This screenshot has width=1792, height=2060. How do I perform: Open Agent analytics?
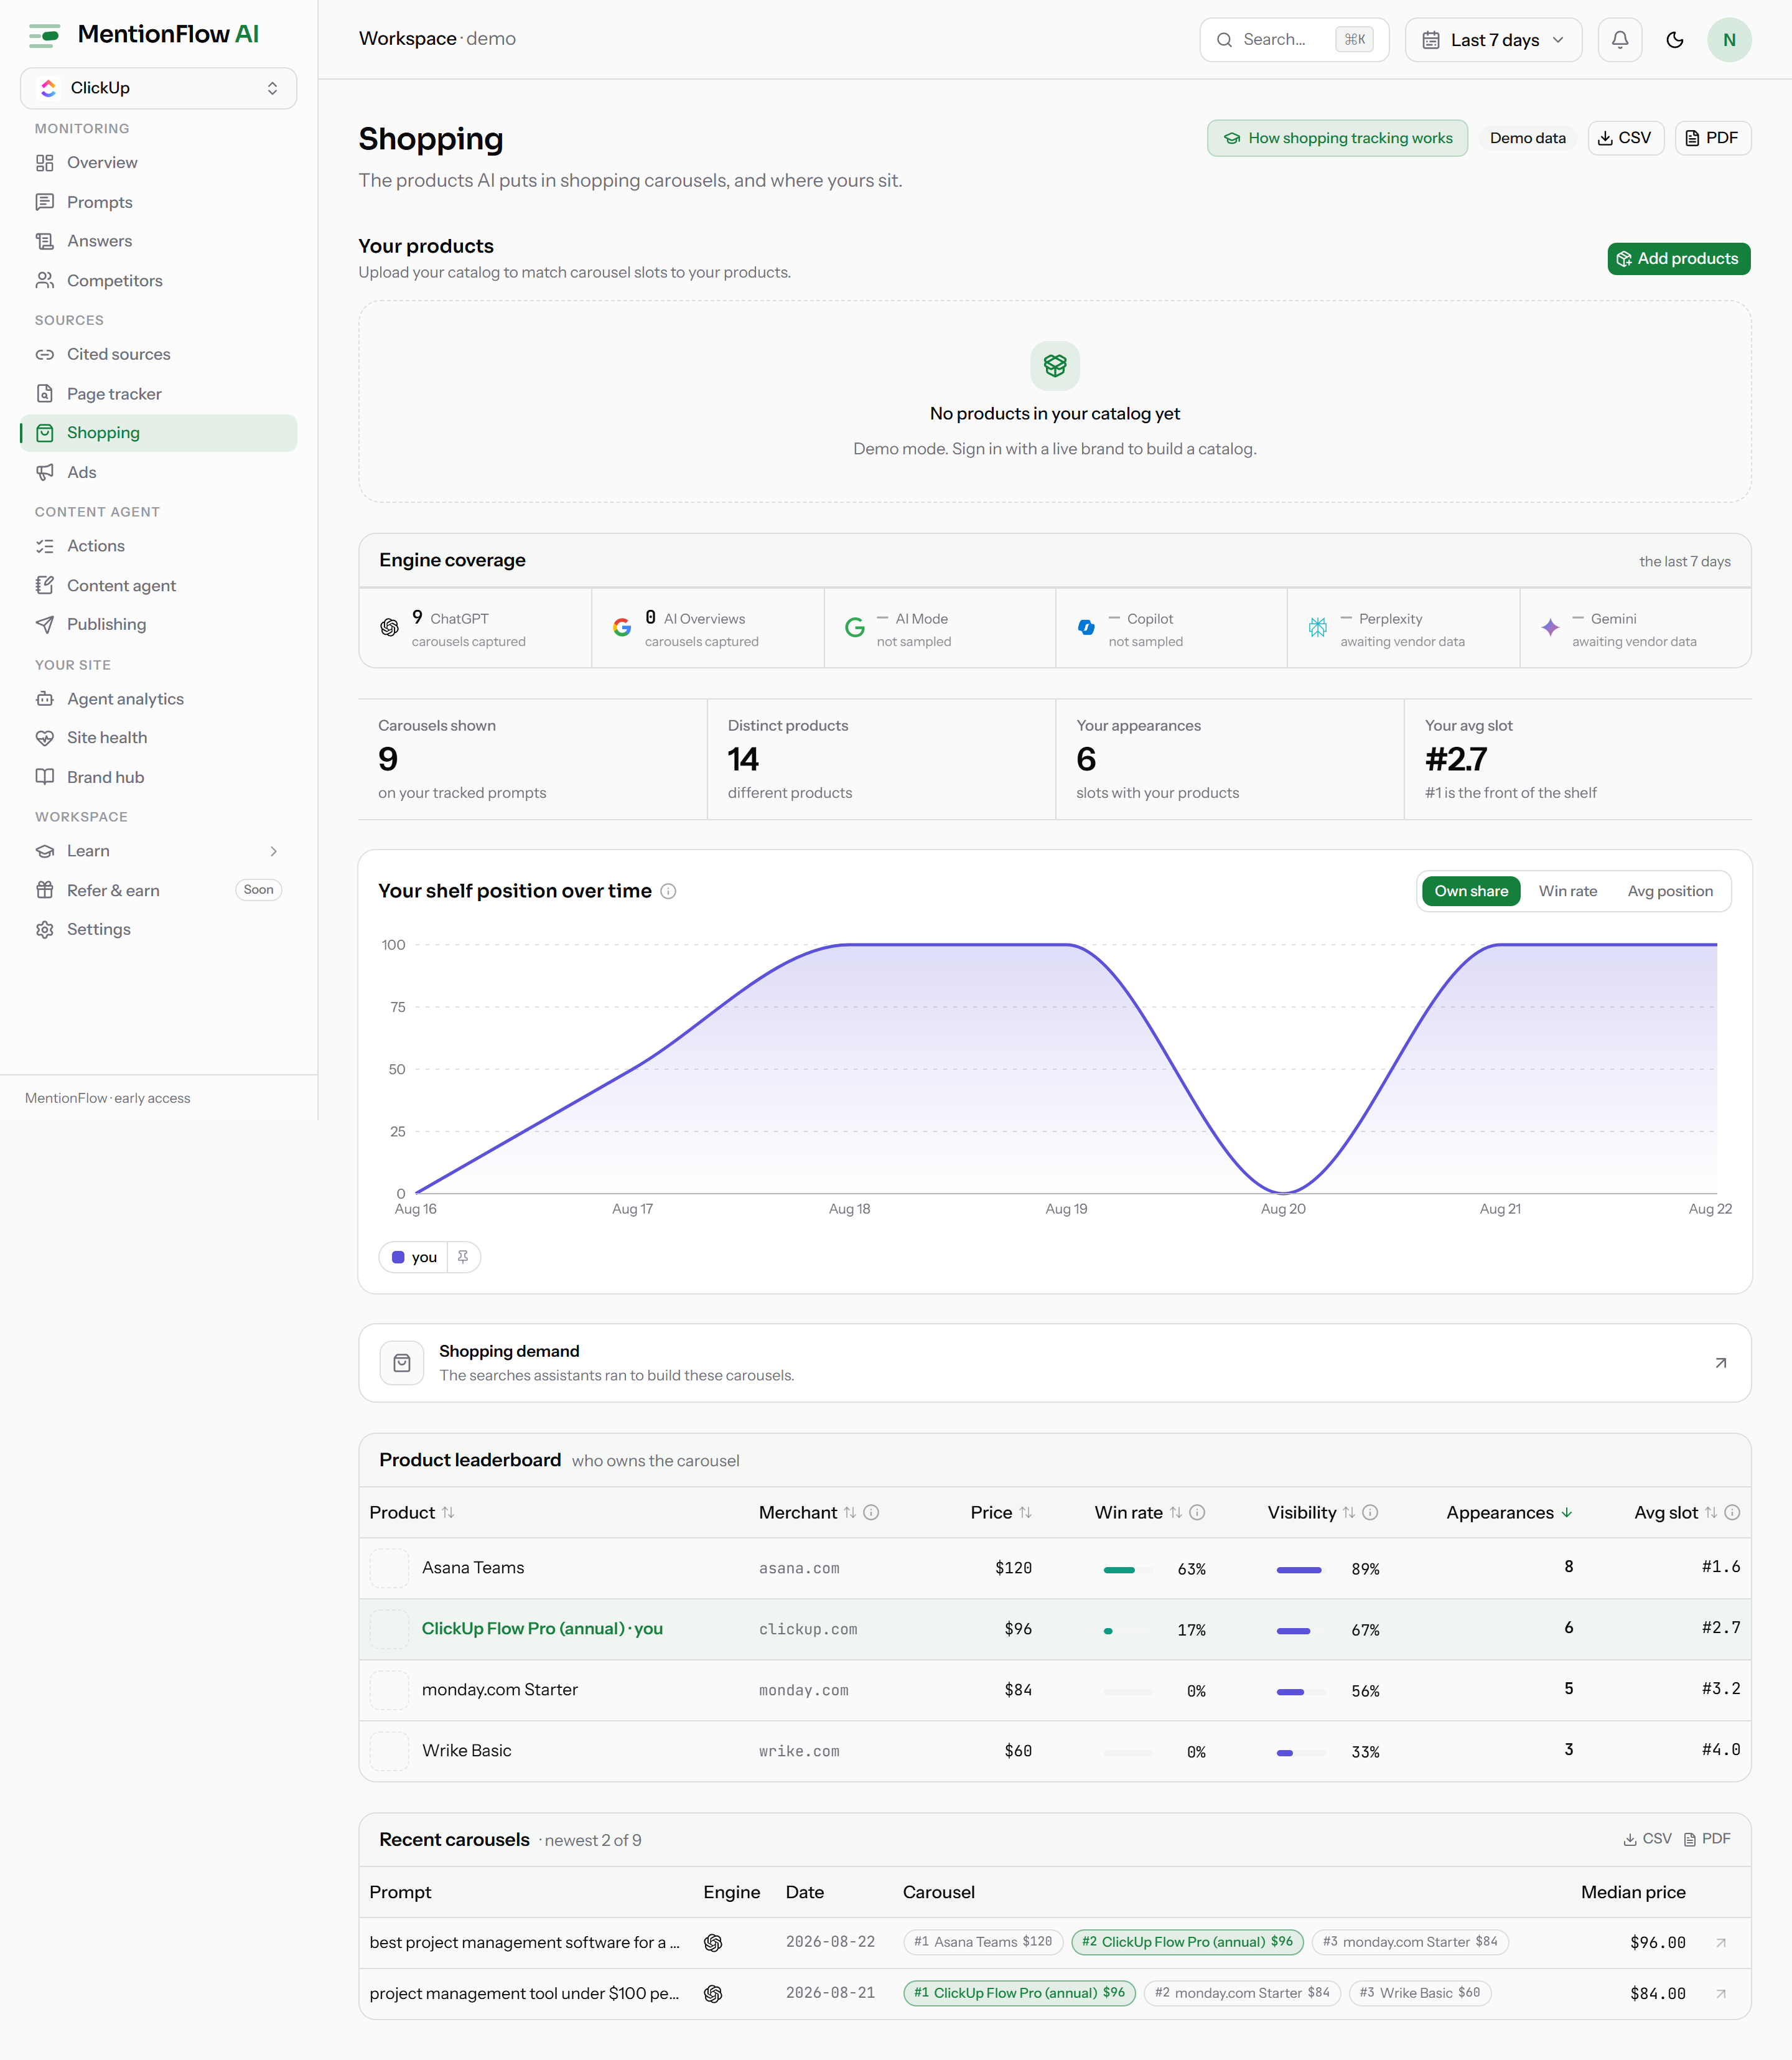[158, 699]
